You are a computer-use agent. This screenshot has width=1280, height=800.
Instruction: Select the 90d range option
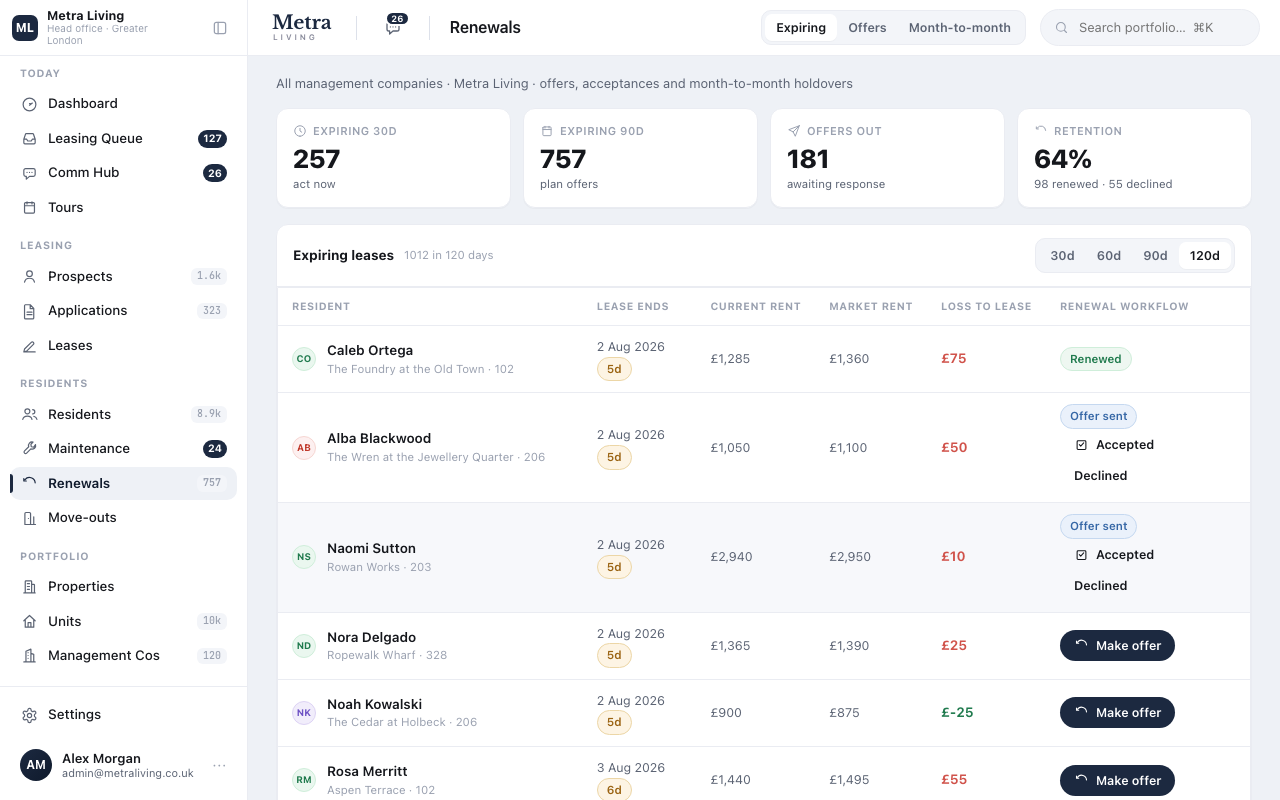pos(1155,256)
